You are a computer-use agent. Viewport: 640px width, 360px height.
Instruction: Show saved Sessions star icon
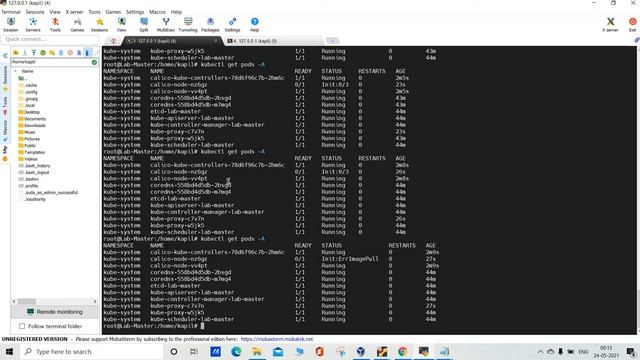[x=100, y=24]
